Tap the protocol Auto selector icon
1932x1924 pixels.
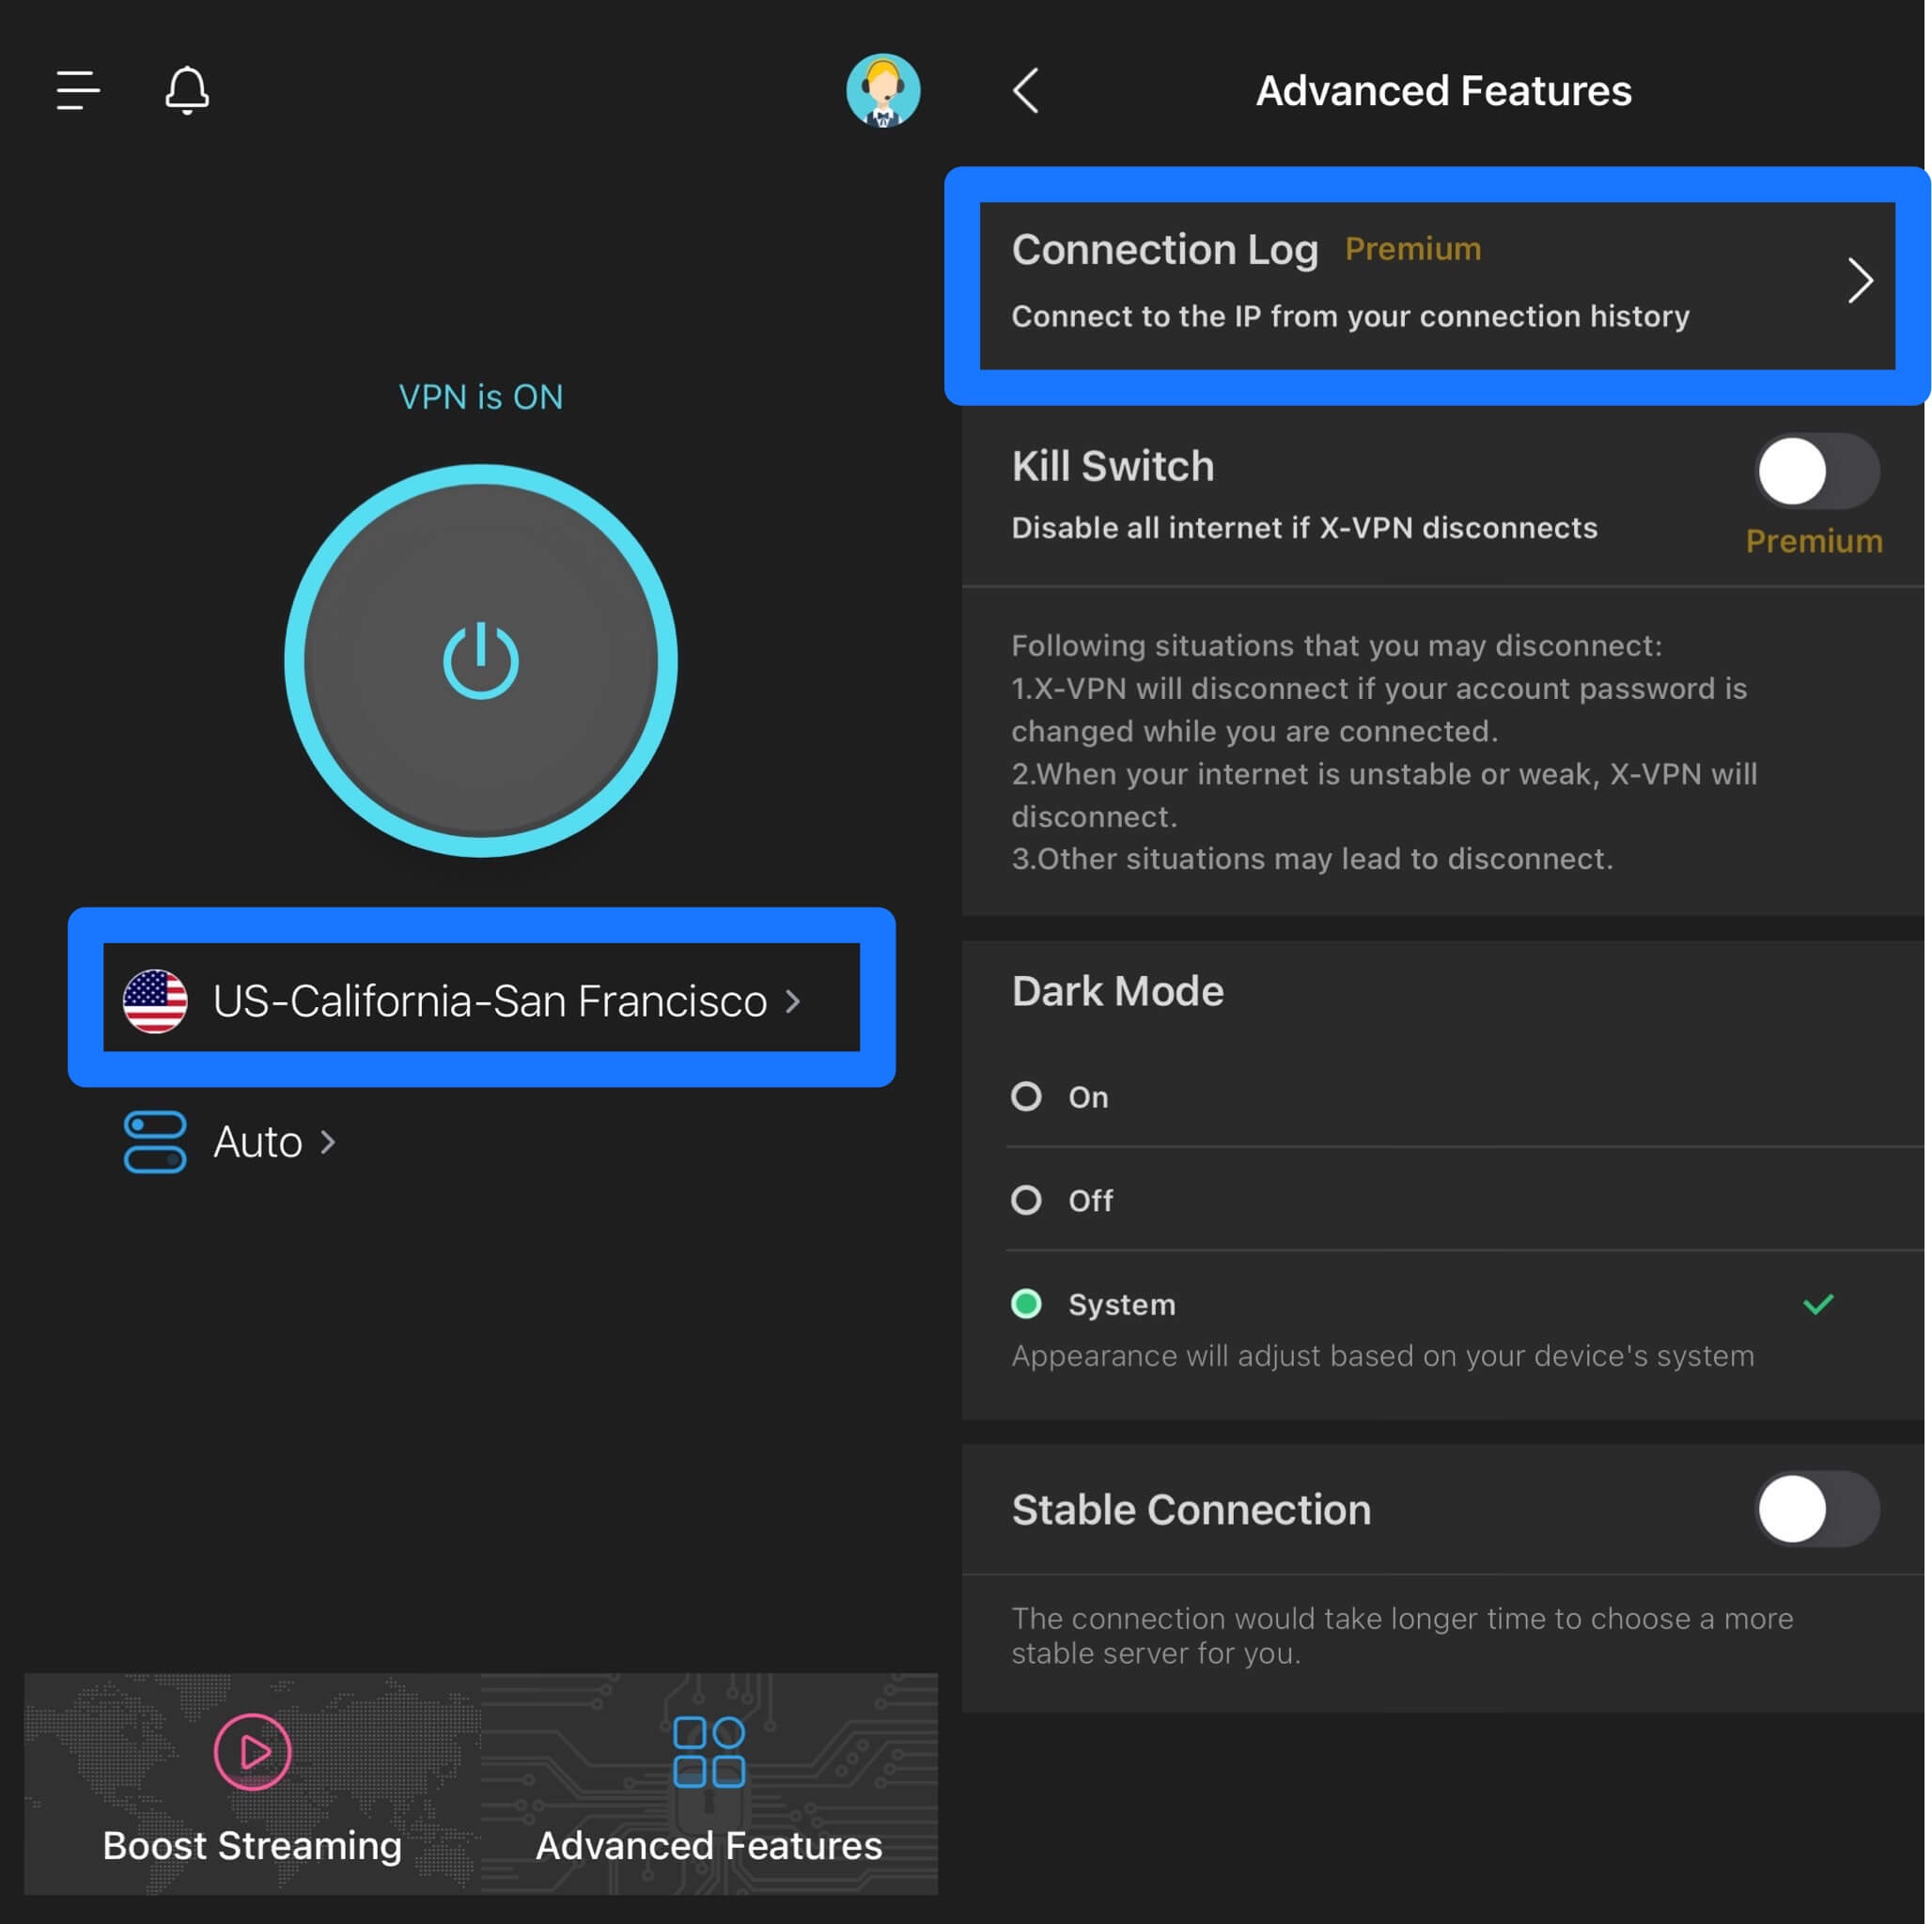[x=155, y=1141]
